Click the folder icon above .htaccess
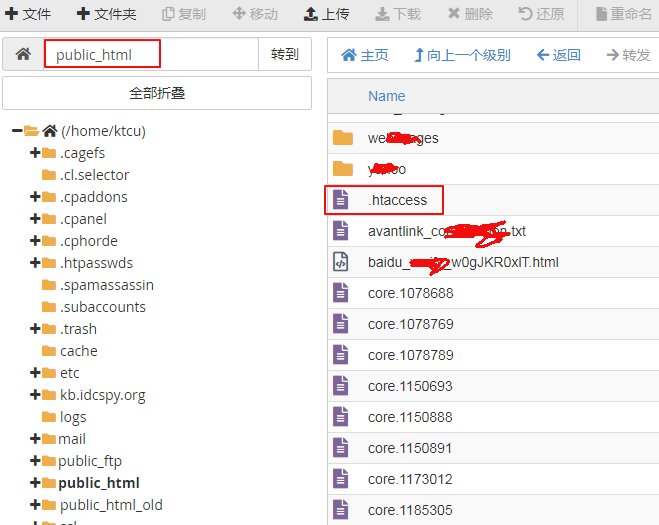Screen dimensions: 659x525 pos(343,169)
